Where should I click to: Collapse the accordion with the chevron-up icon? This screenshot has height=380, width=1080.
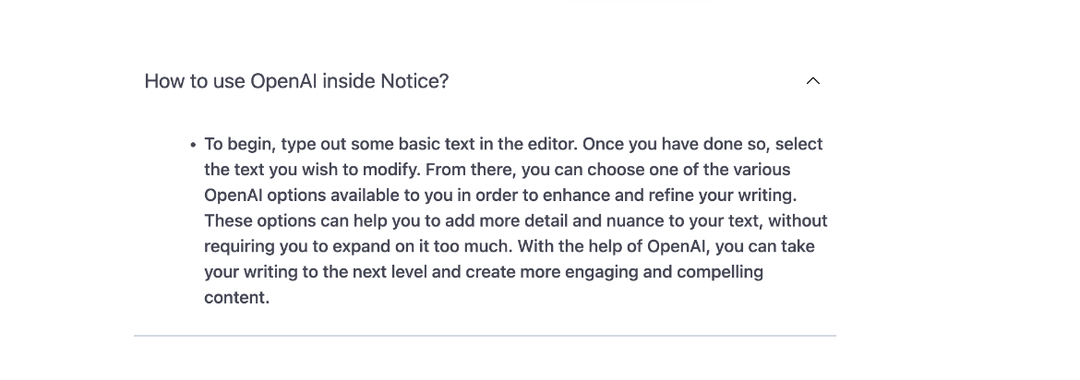pos(813,81)
